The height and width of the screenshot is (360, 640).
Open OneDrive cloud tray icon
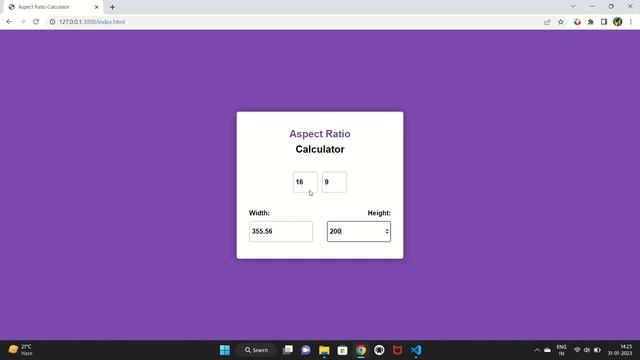(547, 350)
